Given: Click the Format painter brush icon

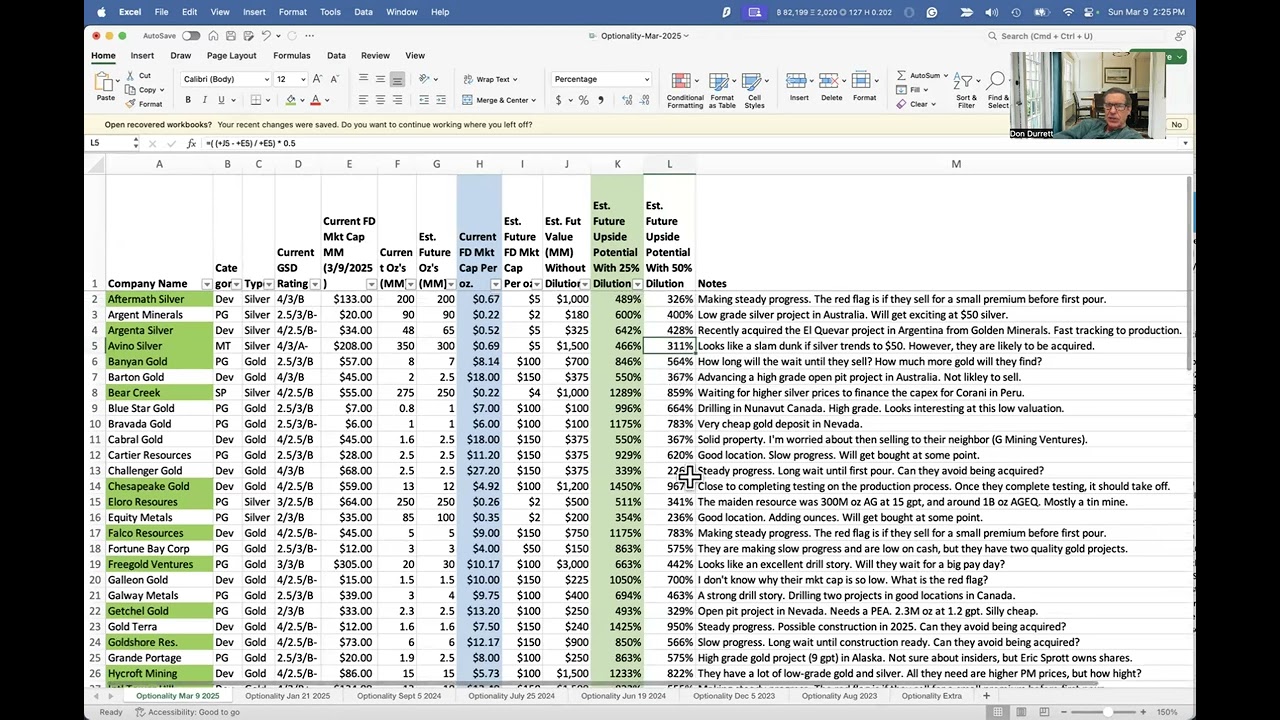Looking at the screenshot, I should (131, 104).
